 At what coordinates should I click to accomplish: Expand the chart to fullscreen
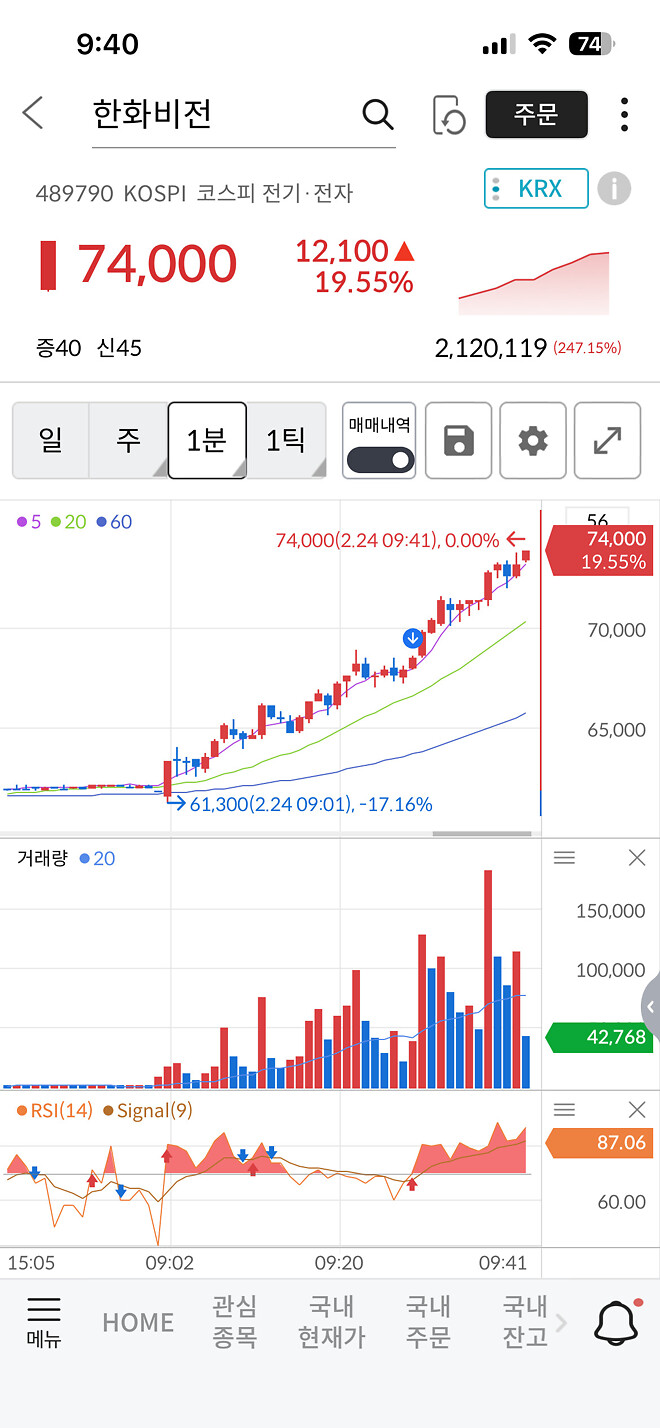(x=607, y=440)
